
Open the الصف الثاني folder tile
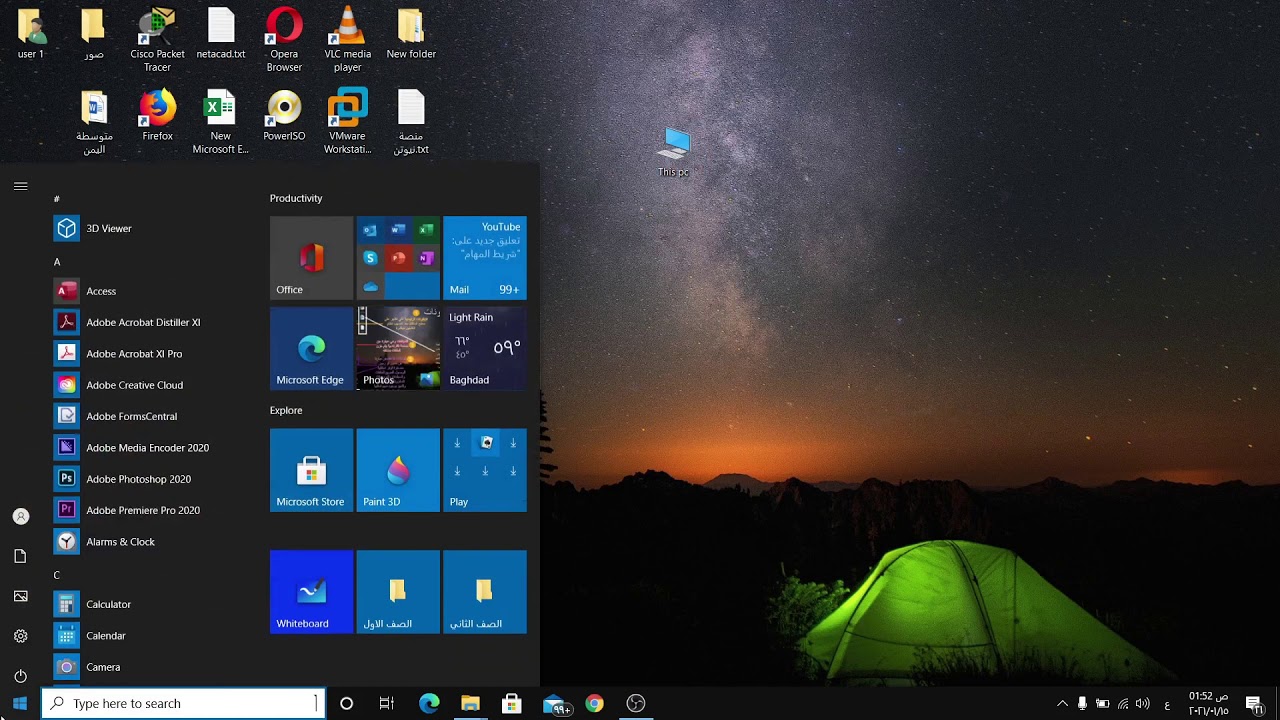pyautogui.click(x=484, y=592)
